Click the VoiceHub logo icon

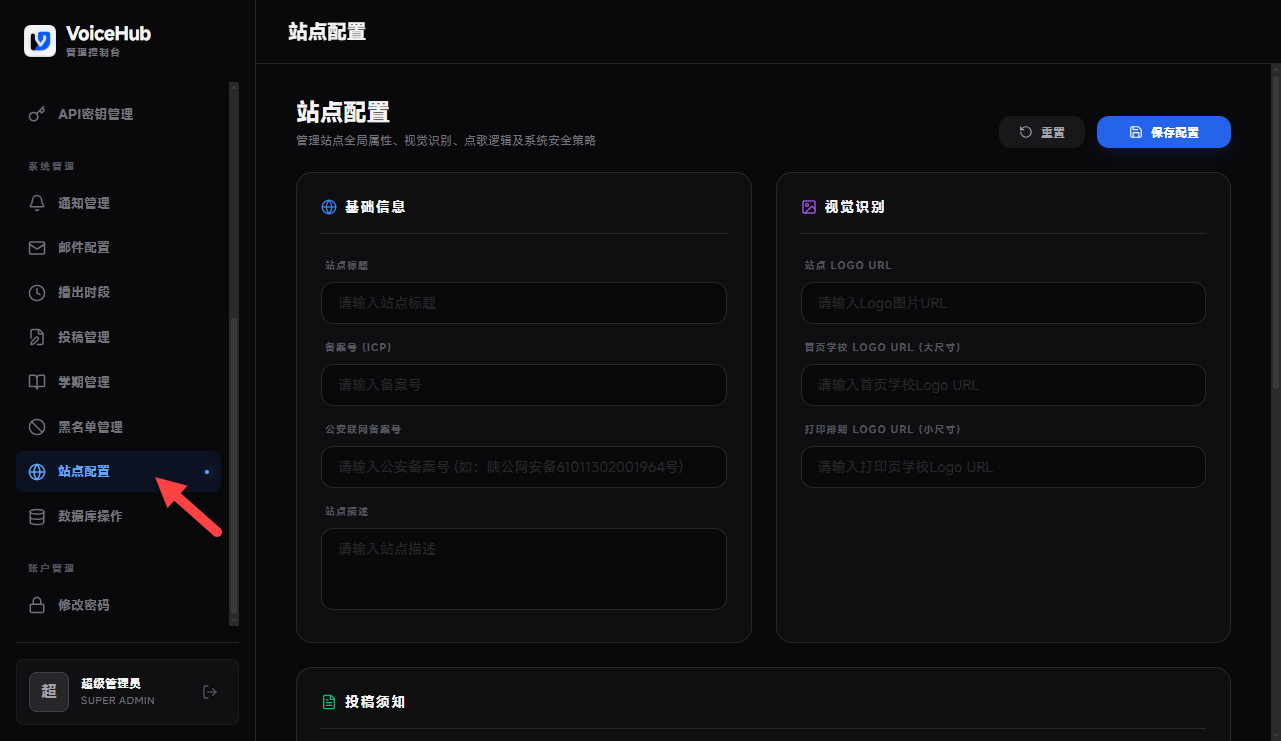(x=40, y=40)
